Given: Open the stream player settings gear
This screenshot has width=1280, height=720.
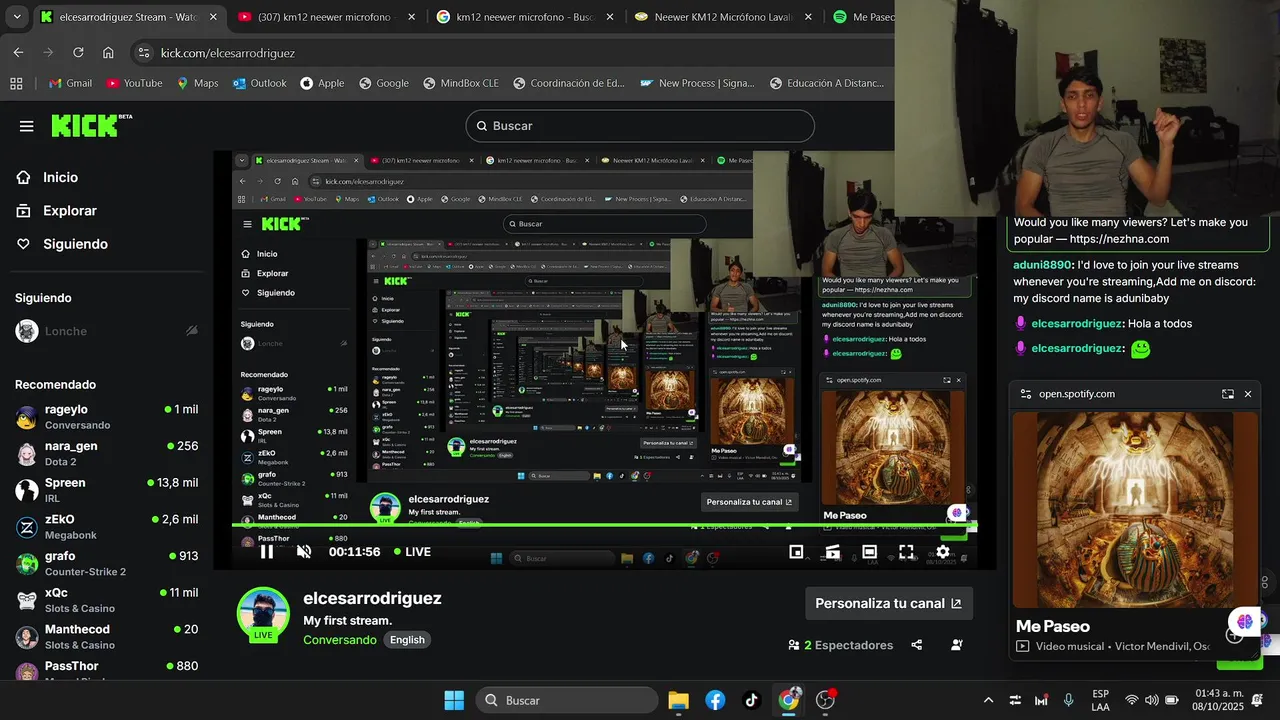Looking at the screenshot, I should [x=942, y=551].
